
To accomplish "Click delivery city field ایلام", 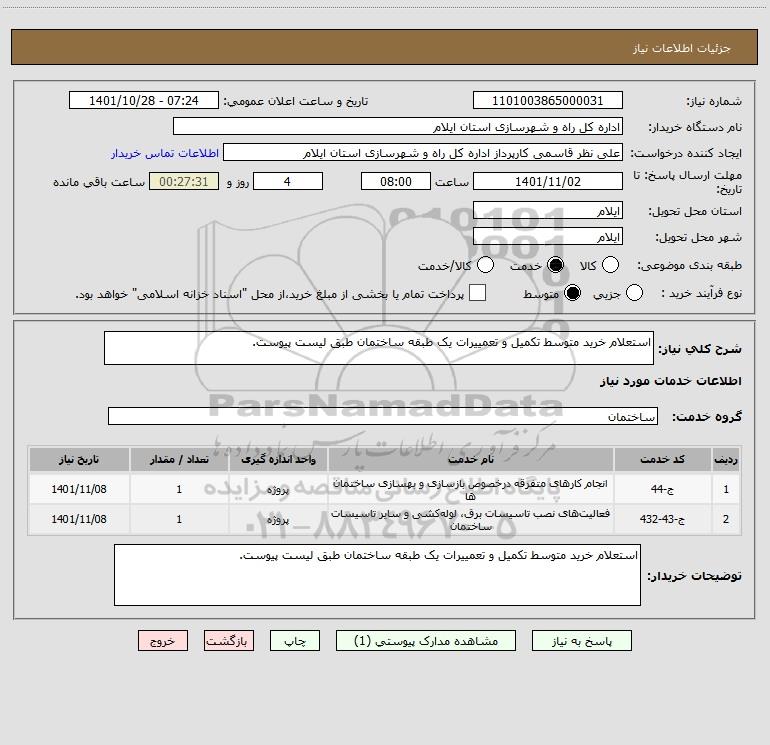I will tap(548, 236).
